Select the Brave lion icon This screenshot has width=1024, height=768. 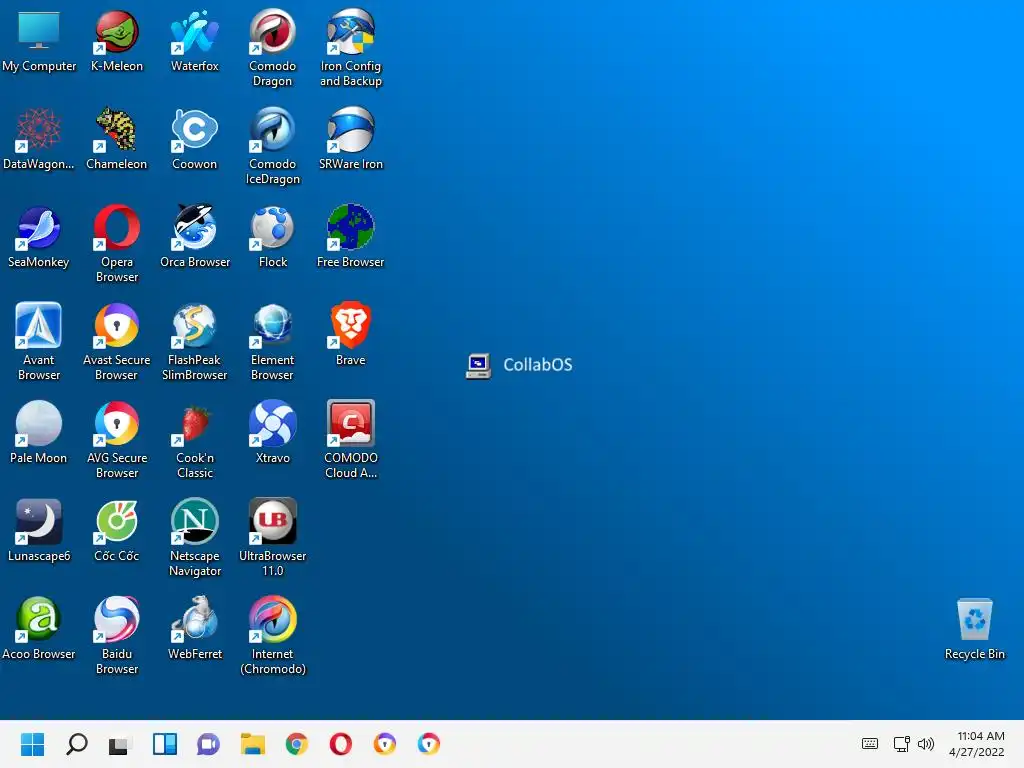[351, 325]
